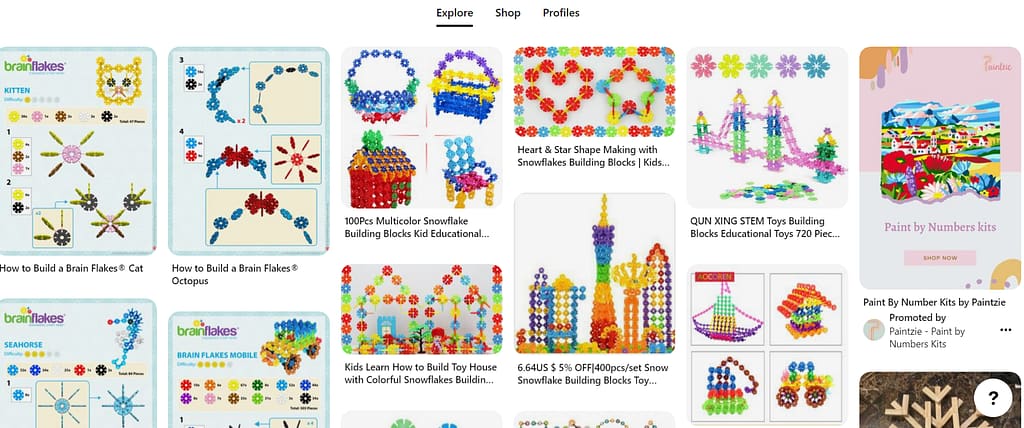This screenshot has height=428, width=1024.
Task: Click the Brain Flakes Seahorse instructions pin
Action: (78, 363)
